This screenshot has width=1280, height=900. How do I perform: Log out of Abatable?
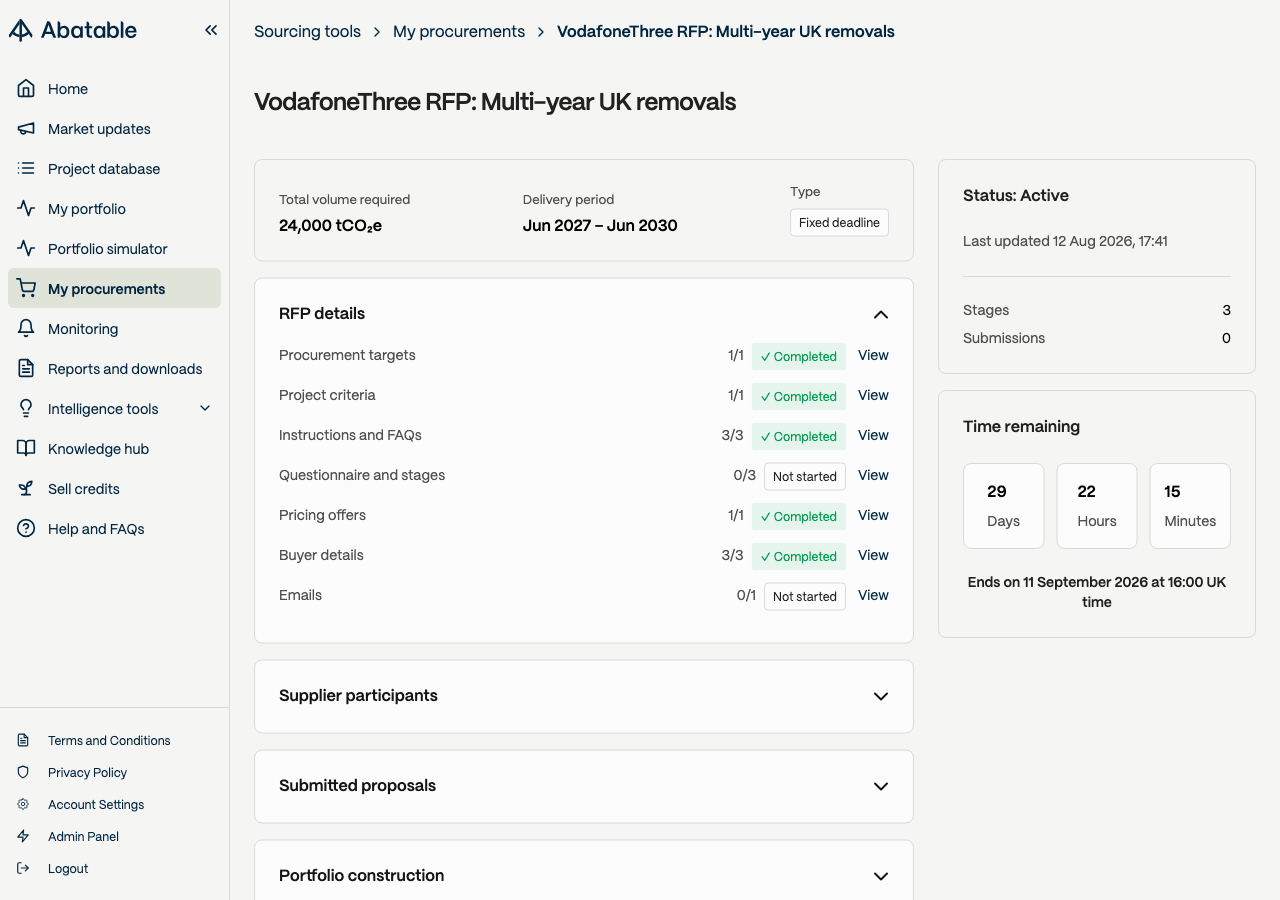click(68, 869)
